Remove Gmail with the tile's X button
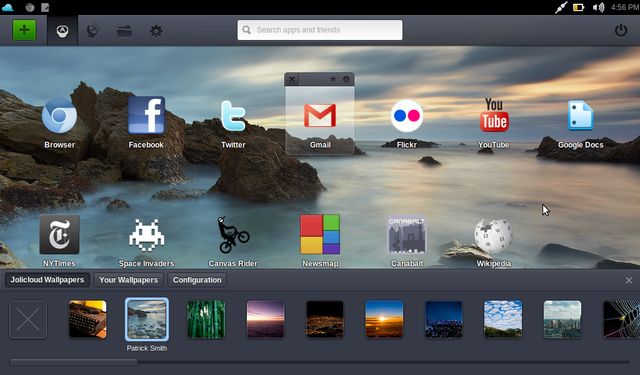640x375 pixels. click(x=291, y=79)
